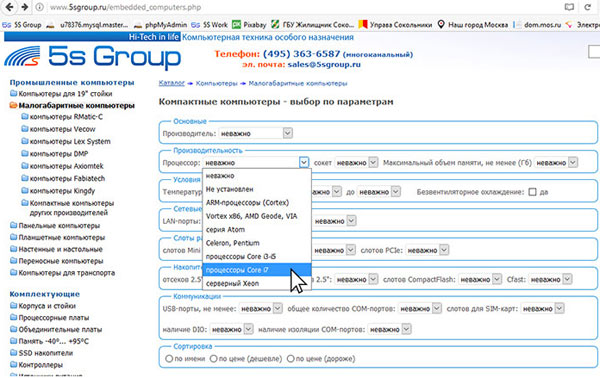Open the 5S Work bookmark
This screenshot has width=600, height=378.
(209, 25)
